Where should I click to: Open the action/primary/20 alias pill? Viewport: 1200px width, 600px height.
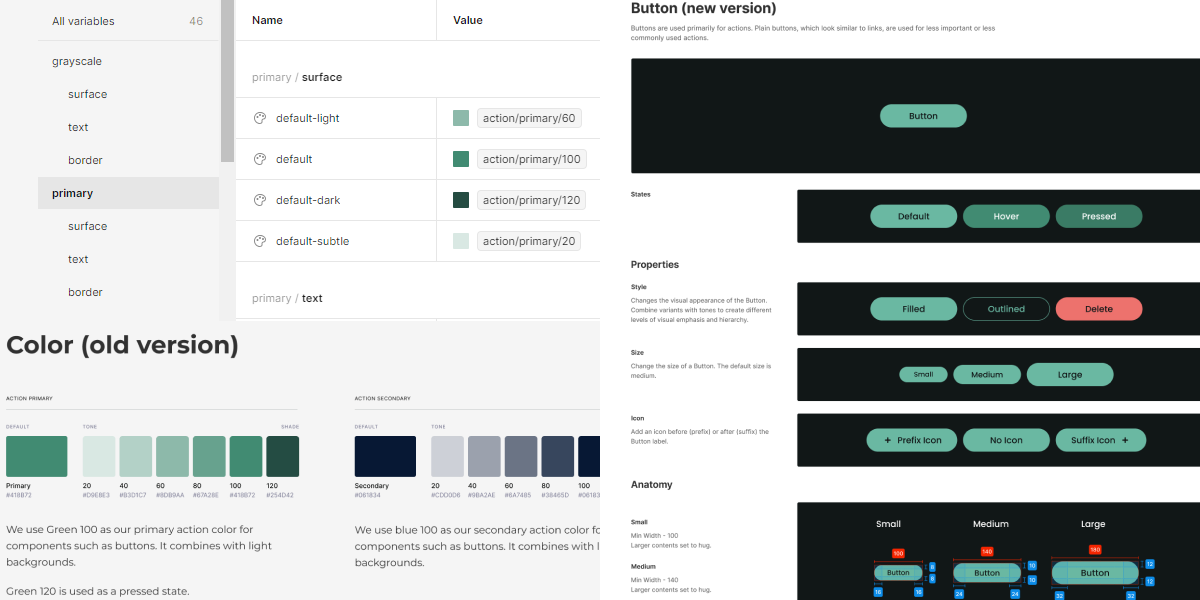529,241
